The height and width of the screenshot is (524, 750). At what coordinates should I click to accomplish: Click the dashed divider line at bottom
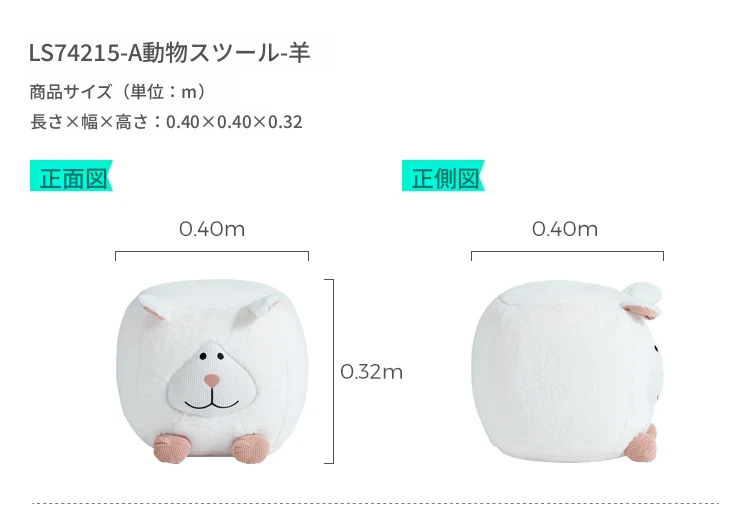click(x=375, y=503)
